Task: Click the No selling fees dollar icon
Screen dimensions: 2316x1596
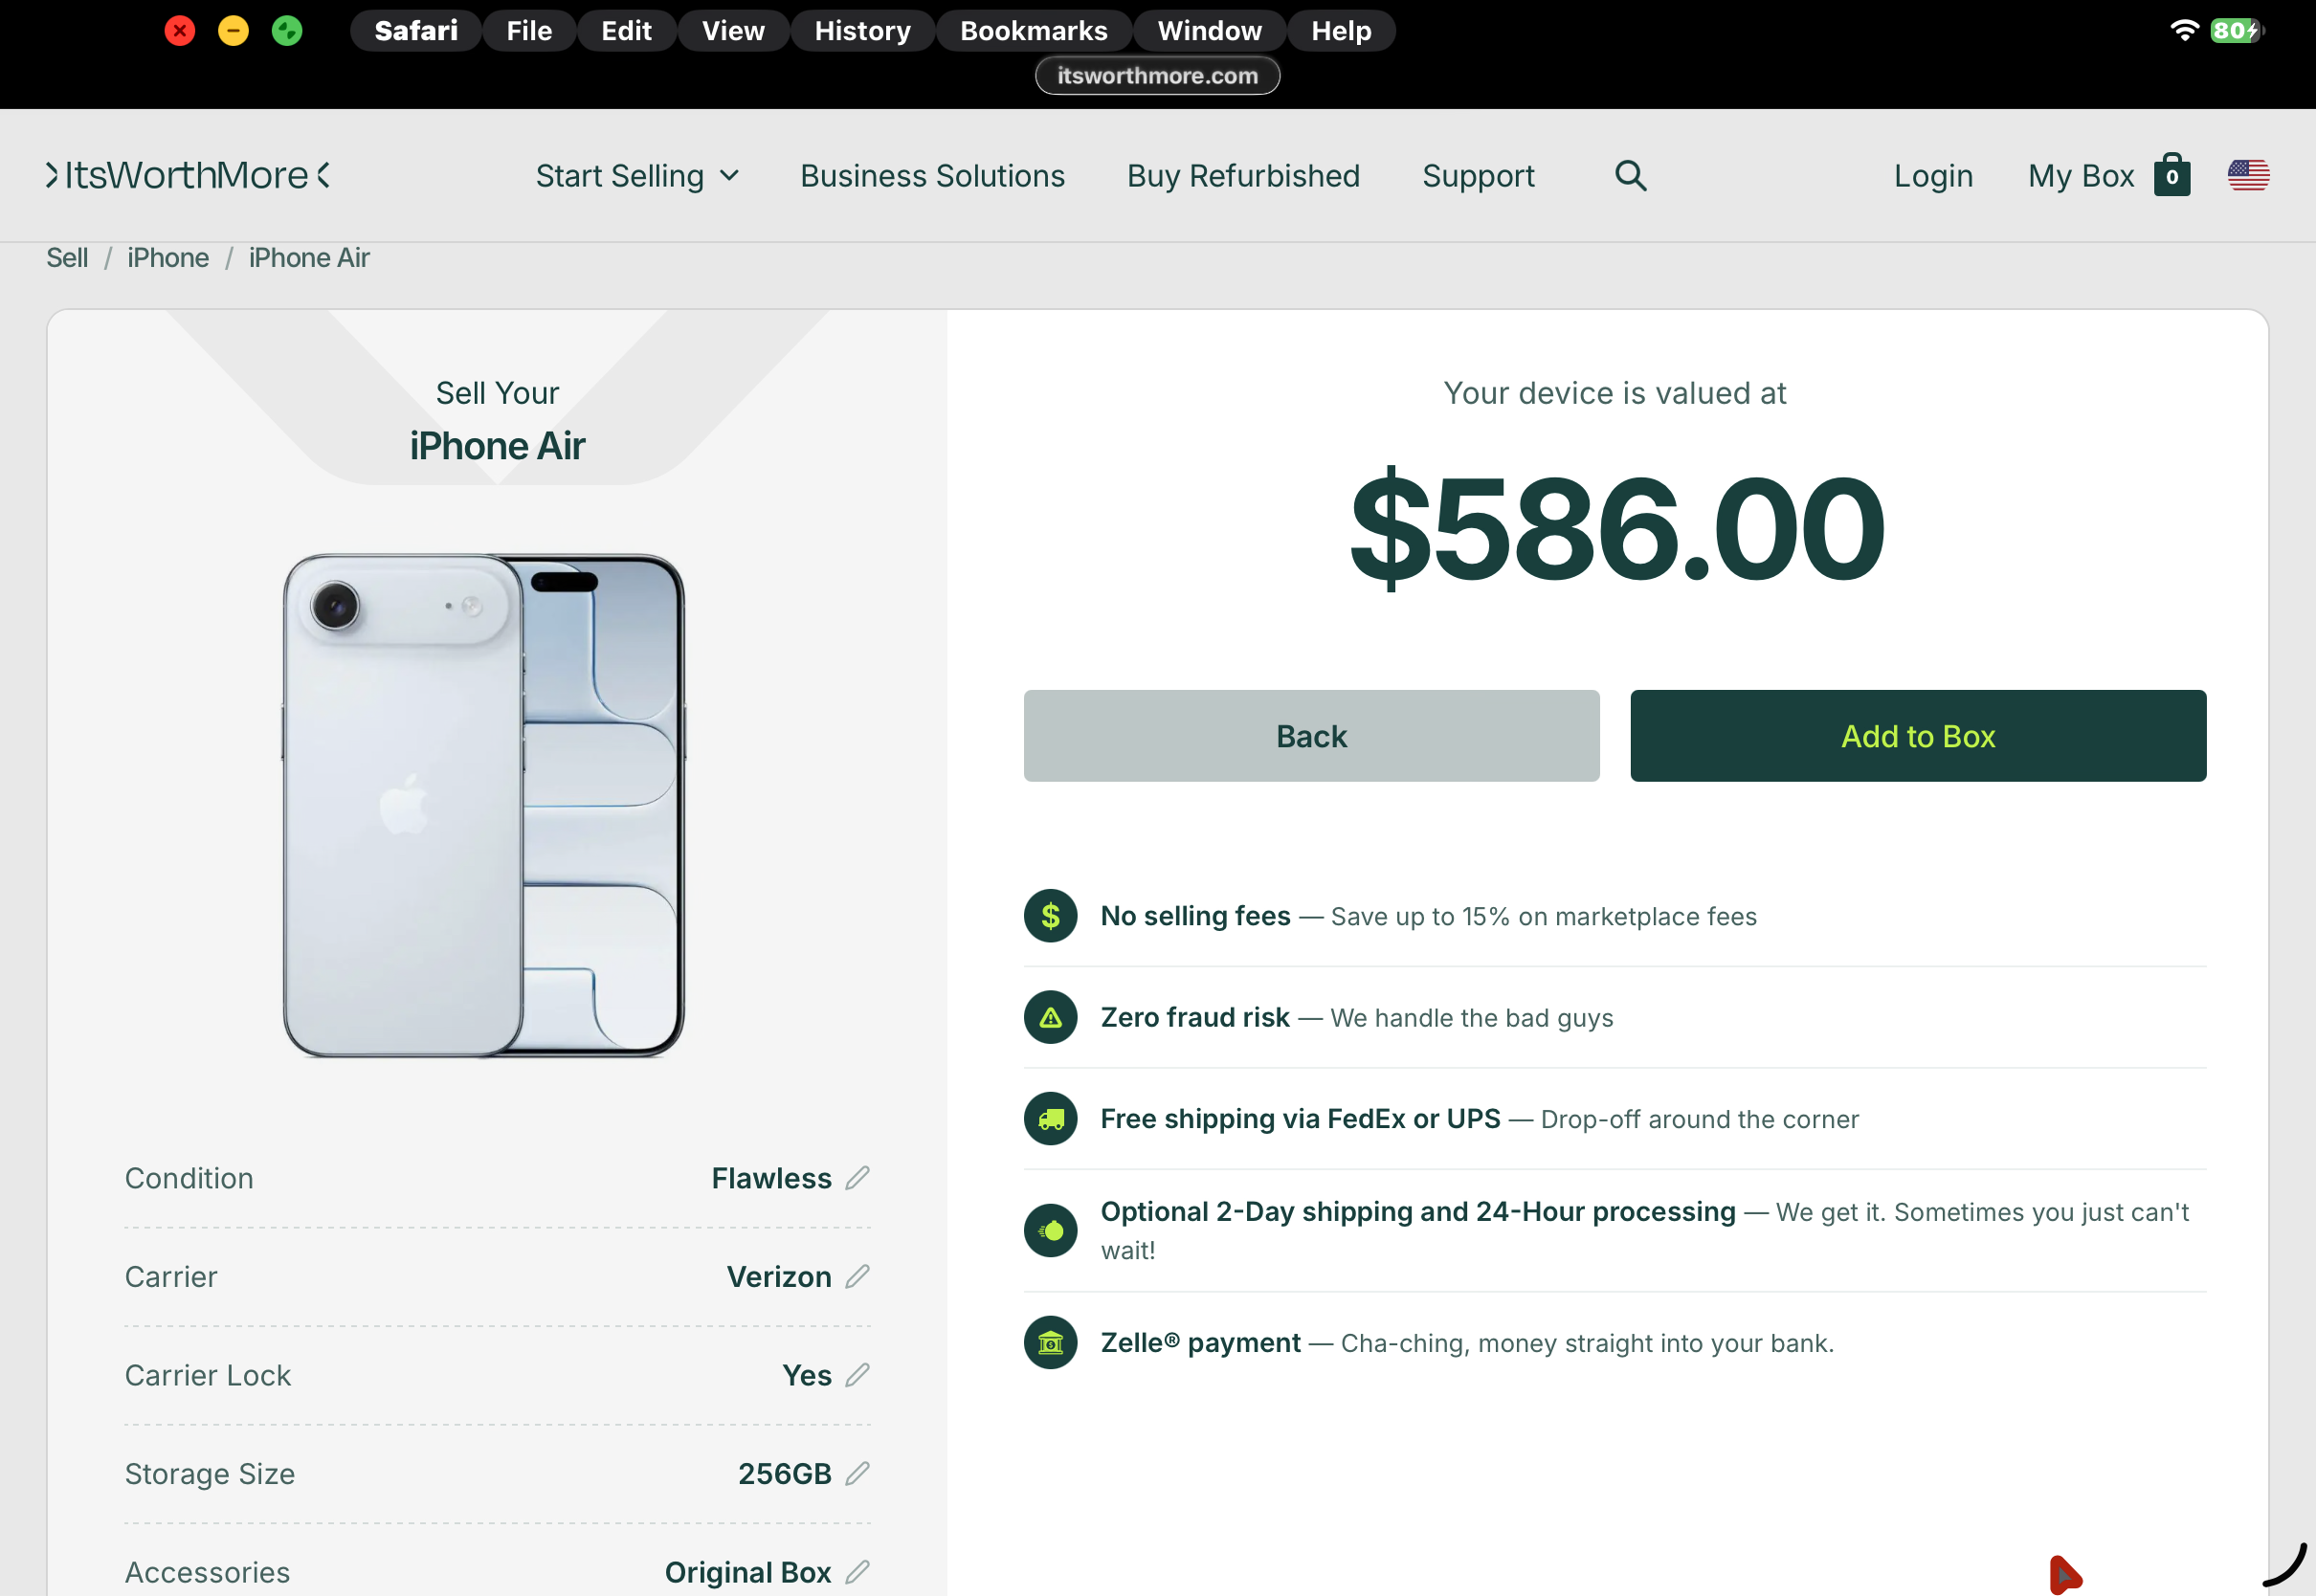Action: [1050, 916]
